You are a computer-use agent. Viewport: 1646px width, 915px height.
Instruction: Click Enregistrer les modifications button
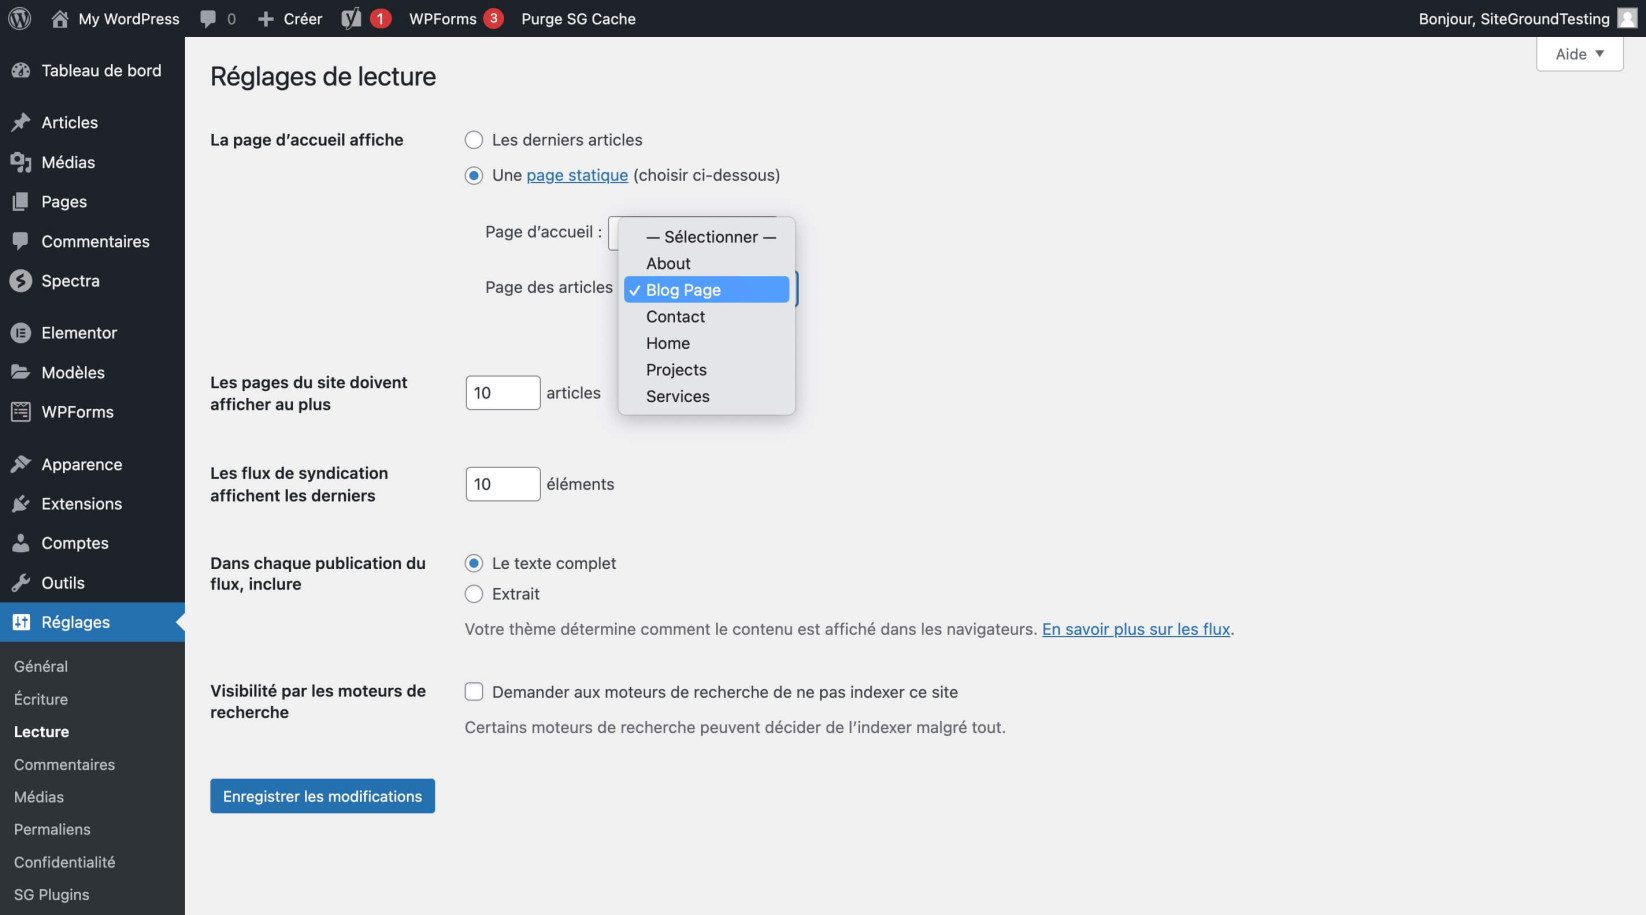(322, 796)
